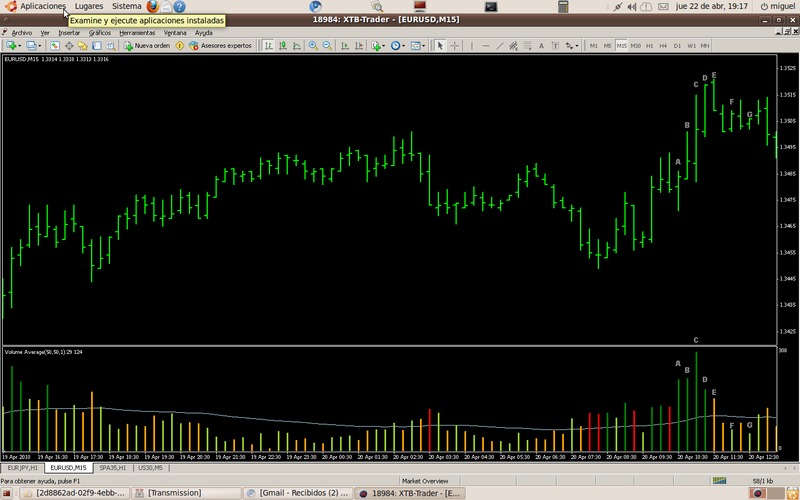Viewport: 800px width, 500px height.
Task: Toggle the M15 timeframe button
Action: click(622, 46)
